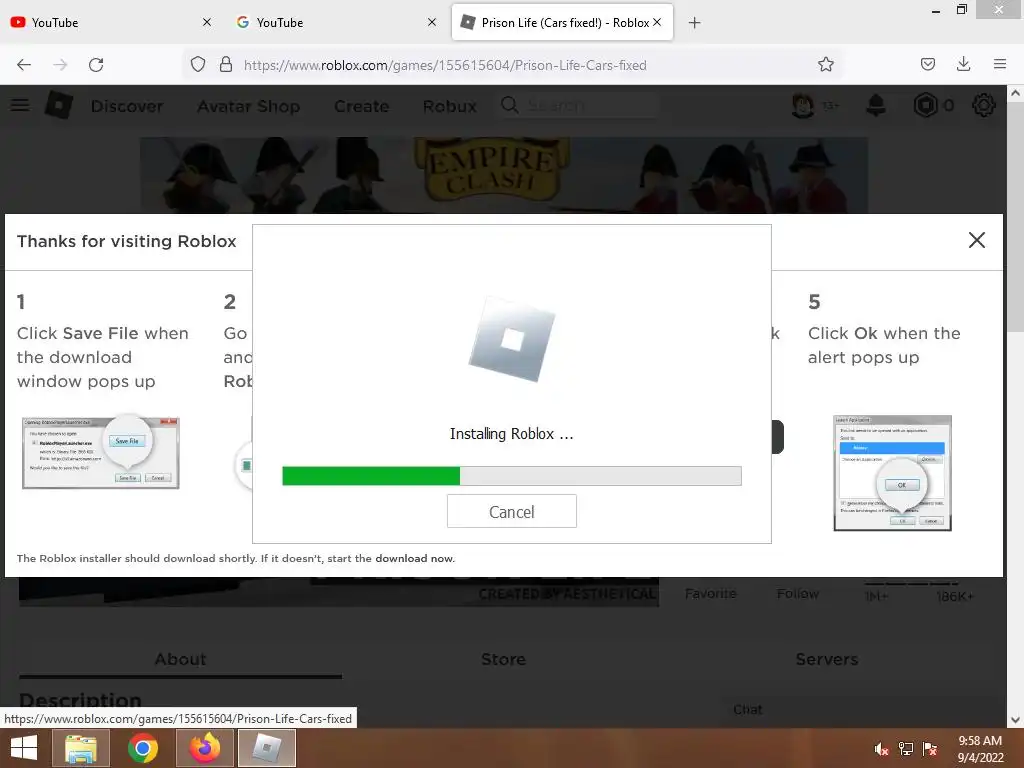The width and height of the screenshot is (1024, 768).
Task: Click the Empire Clash banner ad
Action: coord(504,174)
